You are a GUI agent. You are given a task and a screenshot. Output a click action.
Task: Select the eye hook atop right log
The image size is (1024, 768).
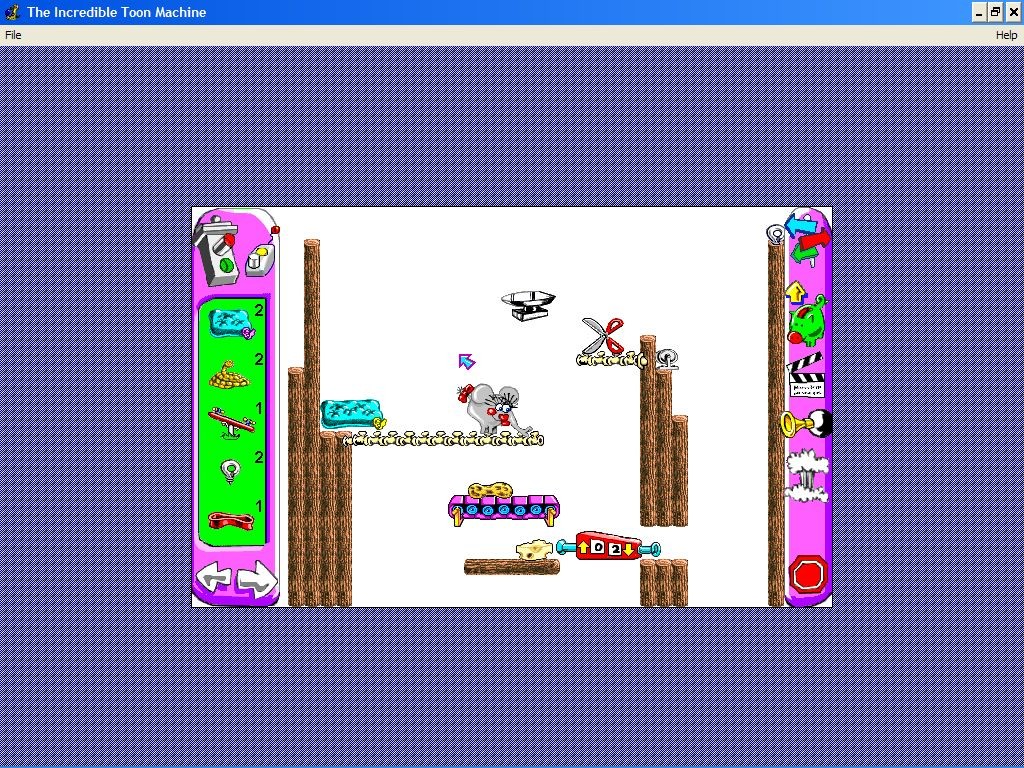pyautogui.click(x=775, y=235)
